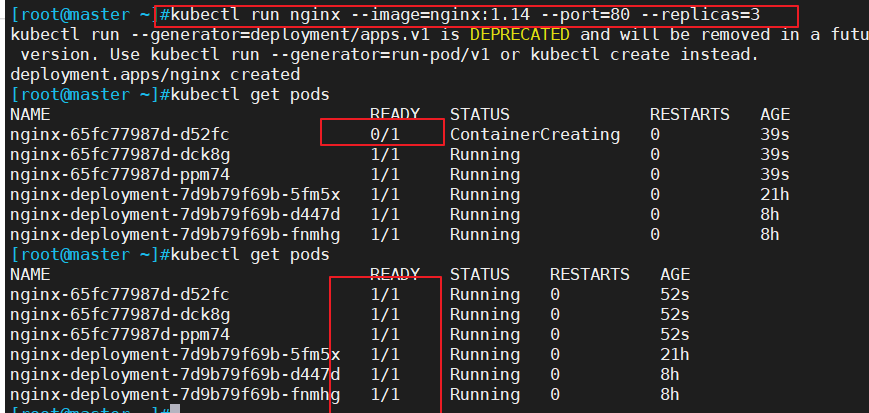Click the 'deployment.apps/nginx created' output line
This screenshot has height=413, width=869.
click(155, 74)
